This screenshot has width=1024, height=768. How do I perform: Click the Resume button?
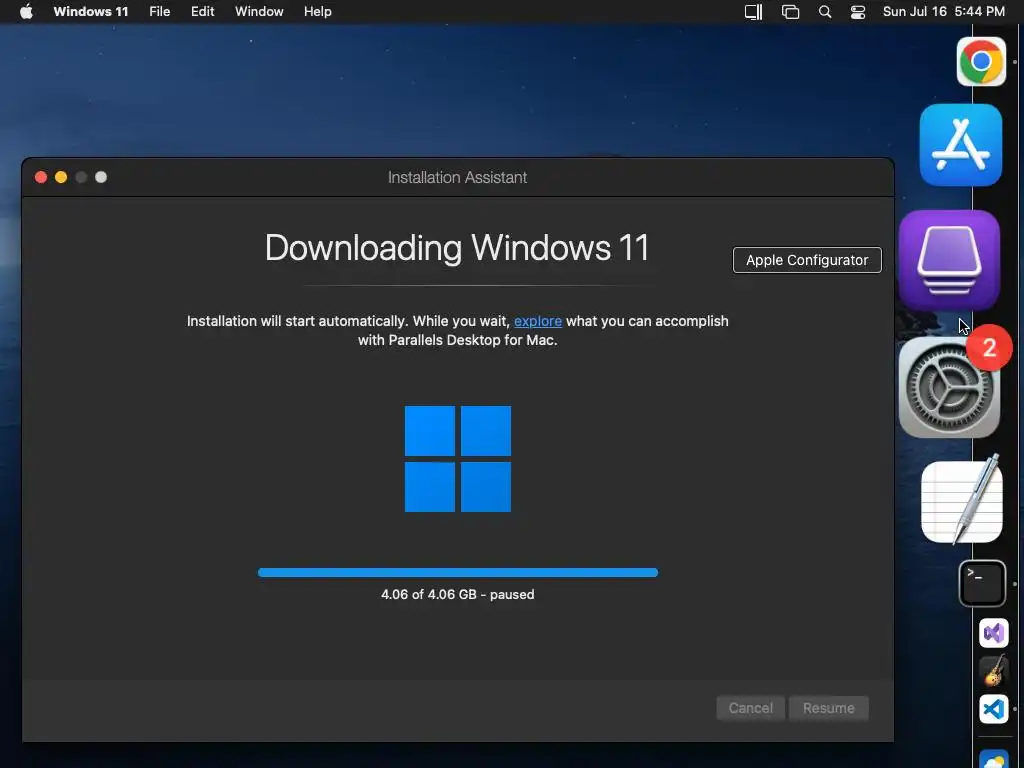829,708
